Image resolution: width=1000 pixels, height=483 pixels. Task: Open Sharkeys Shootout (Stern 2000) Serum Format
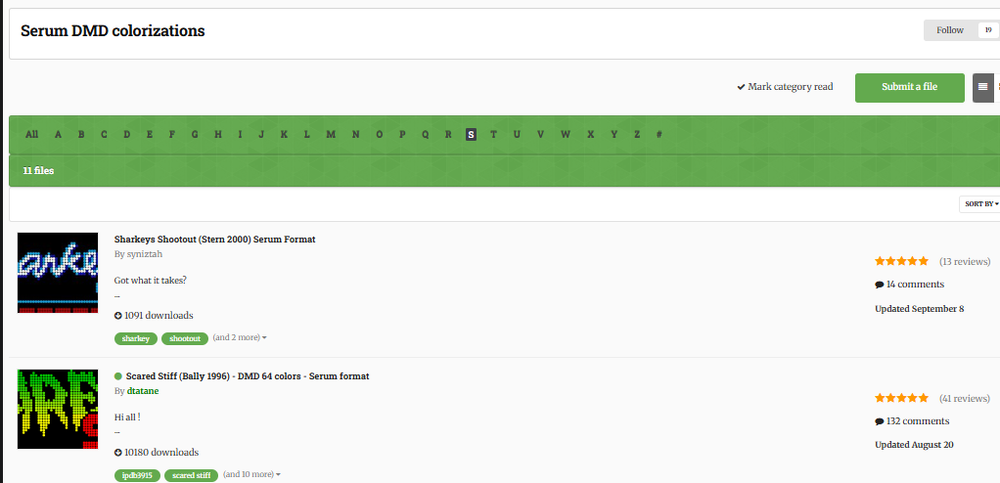[215, 239]
